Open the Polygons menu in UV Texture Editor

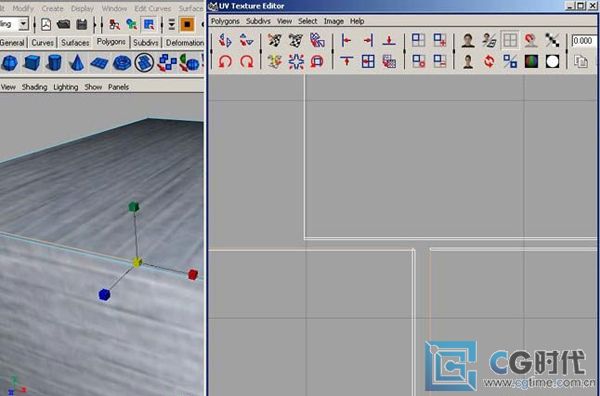[225, 21]
